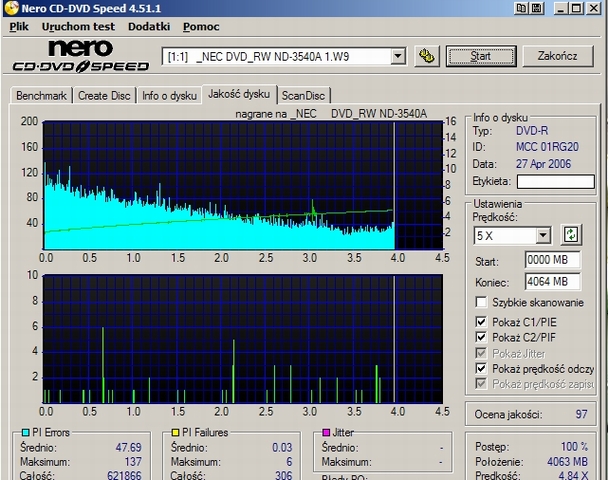The image size is (608, 480).
Task: Open the Plik menu
Action: pyautogui.click(x=19, y=26)
